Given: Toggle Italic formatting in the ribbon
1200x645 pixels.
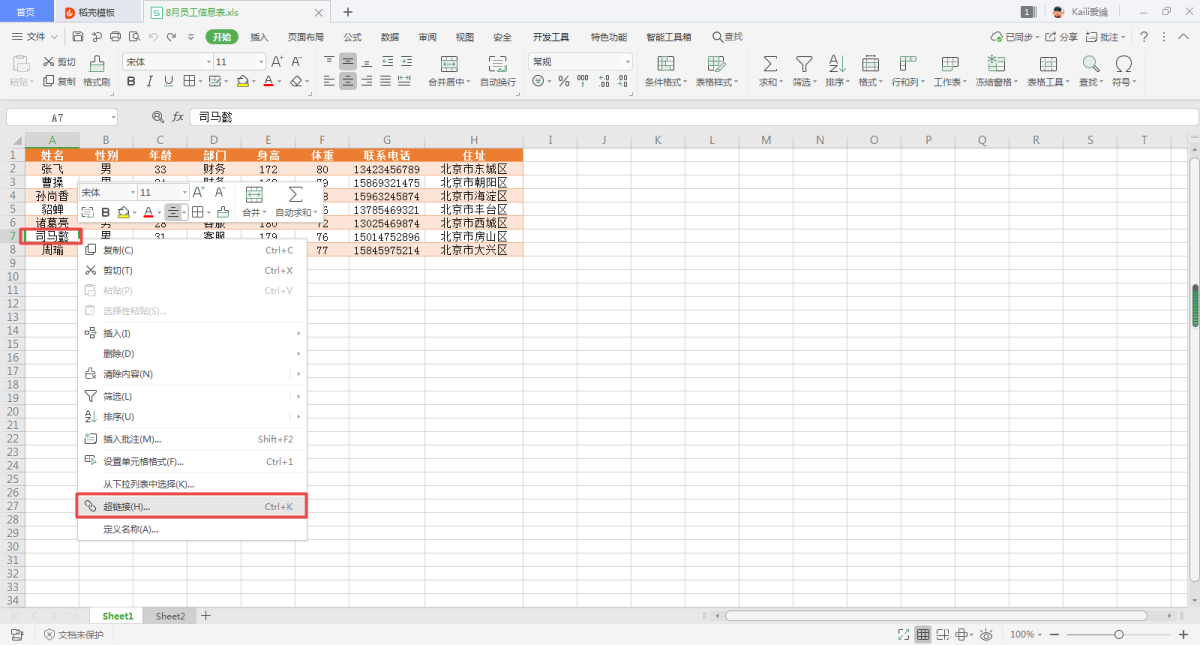Looking at the screenshot, I should pyautogui.click(x=150, y=81).
